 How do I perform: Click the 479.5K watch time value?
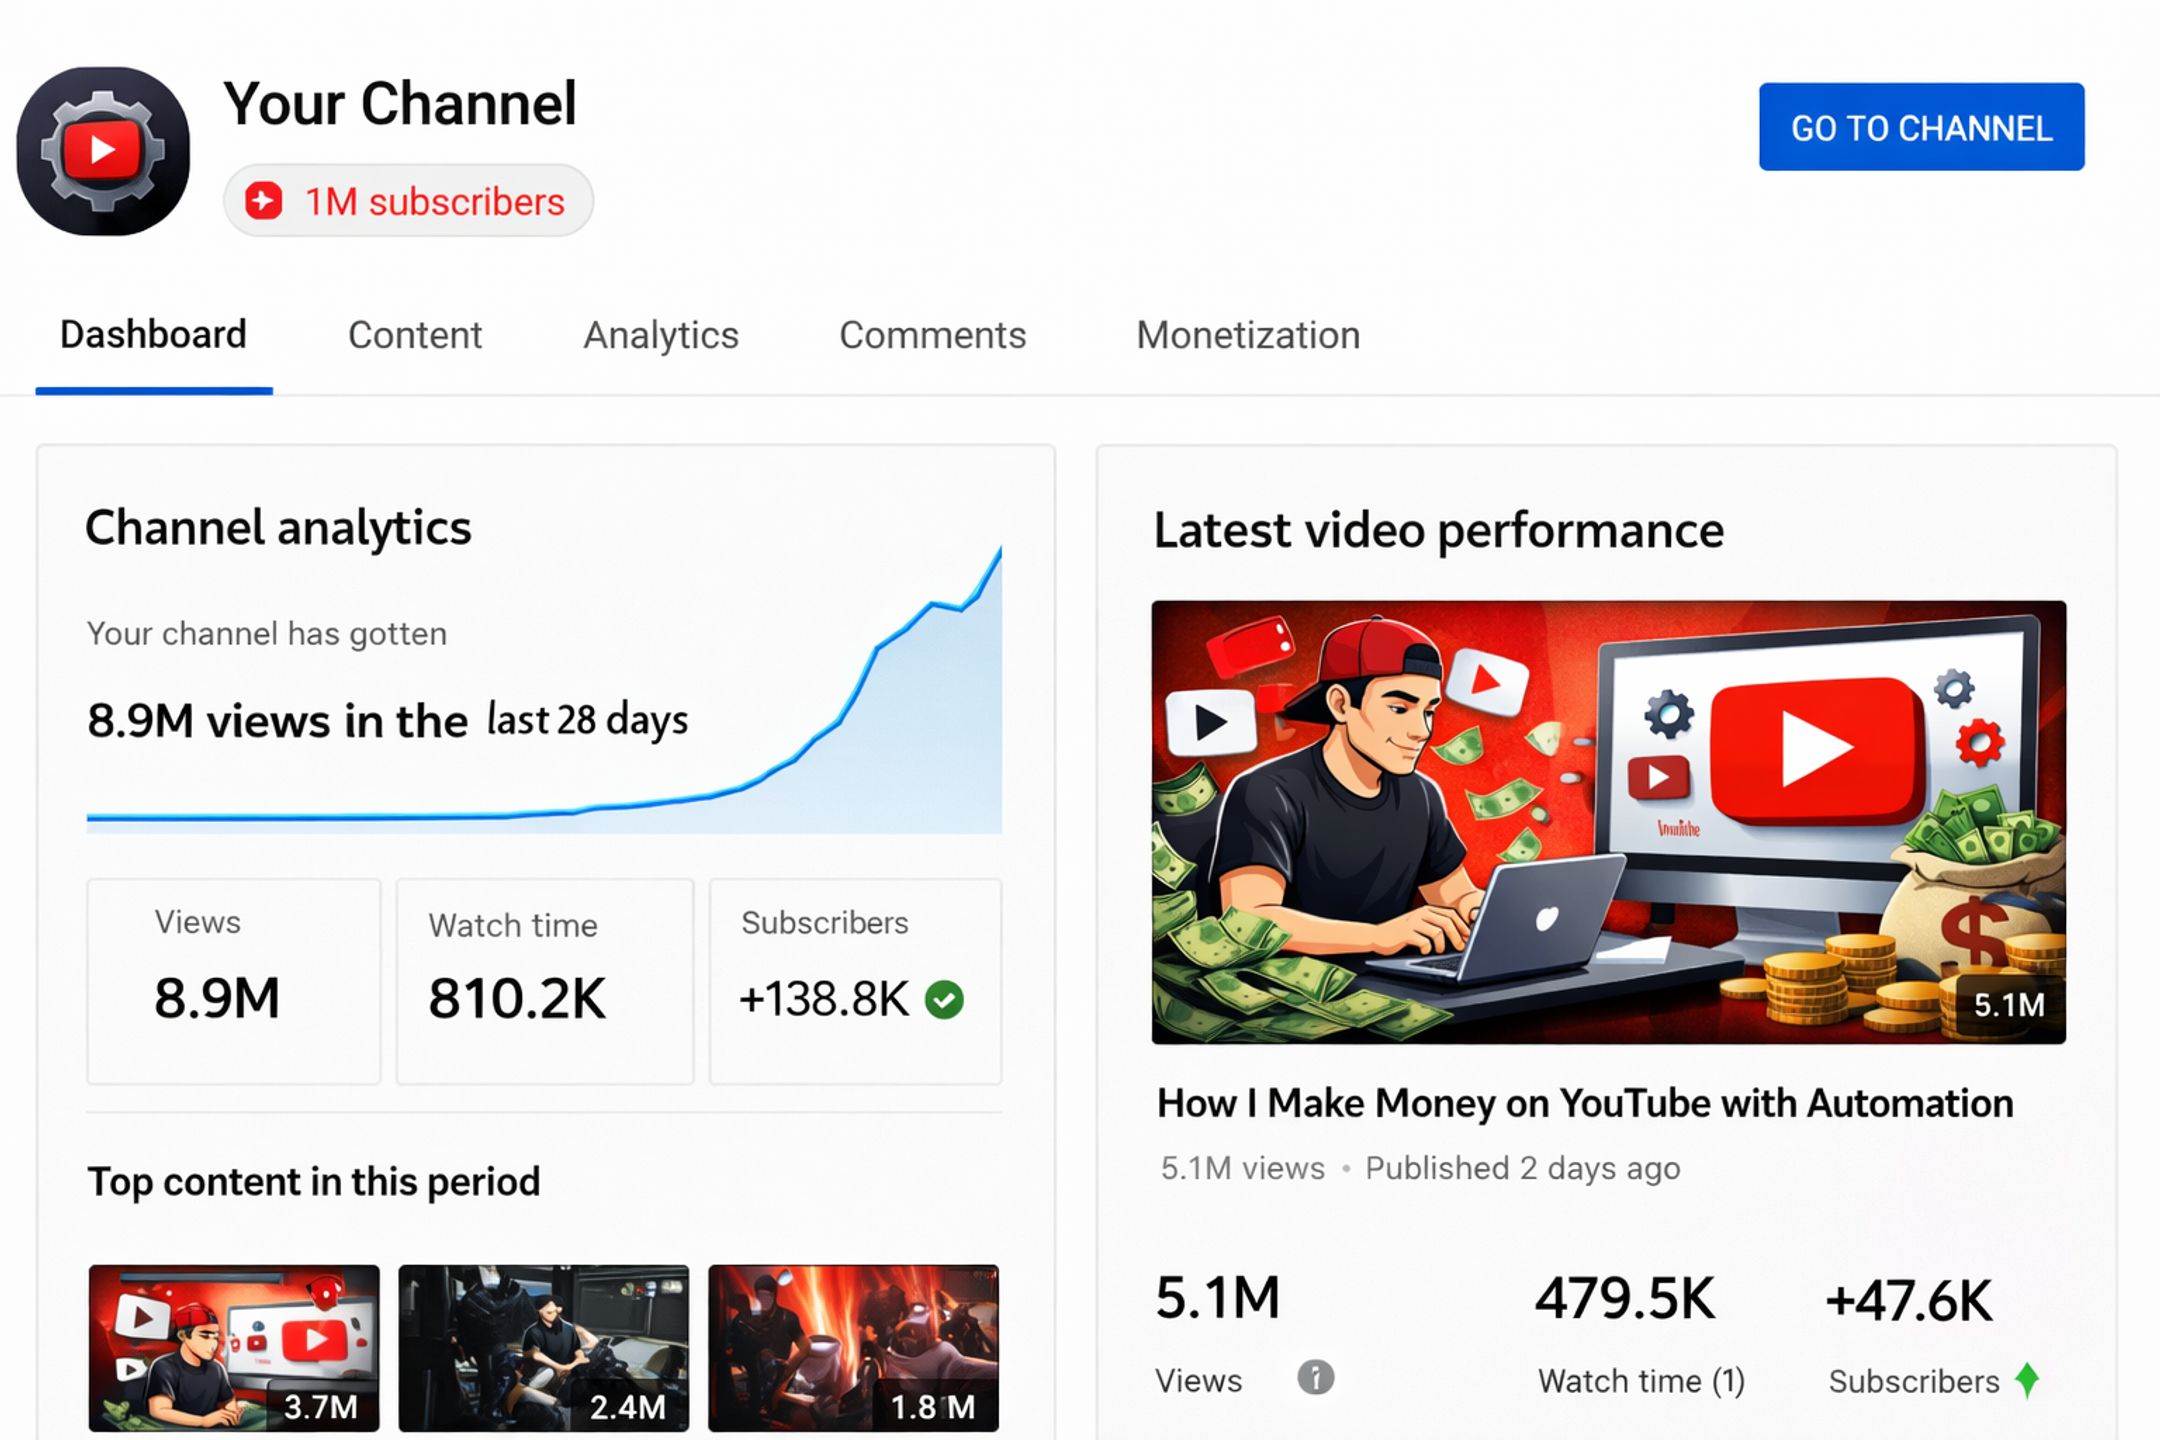[1625, 1299]
